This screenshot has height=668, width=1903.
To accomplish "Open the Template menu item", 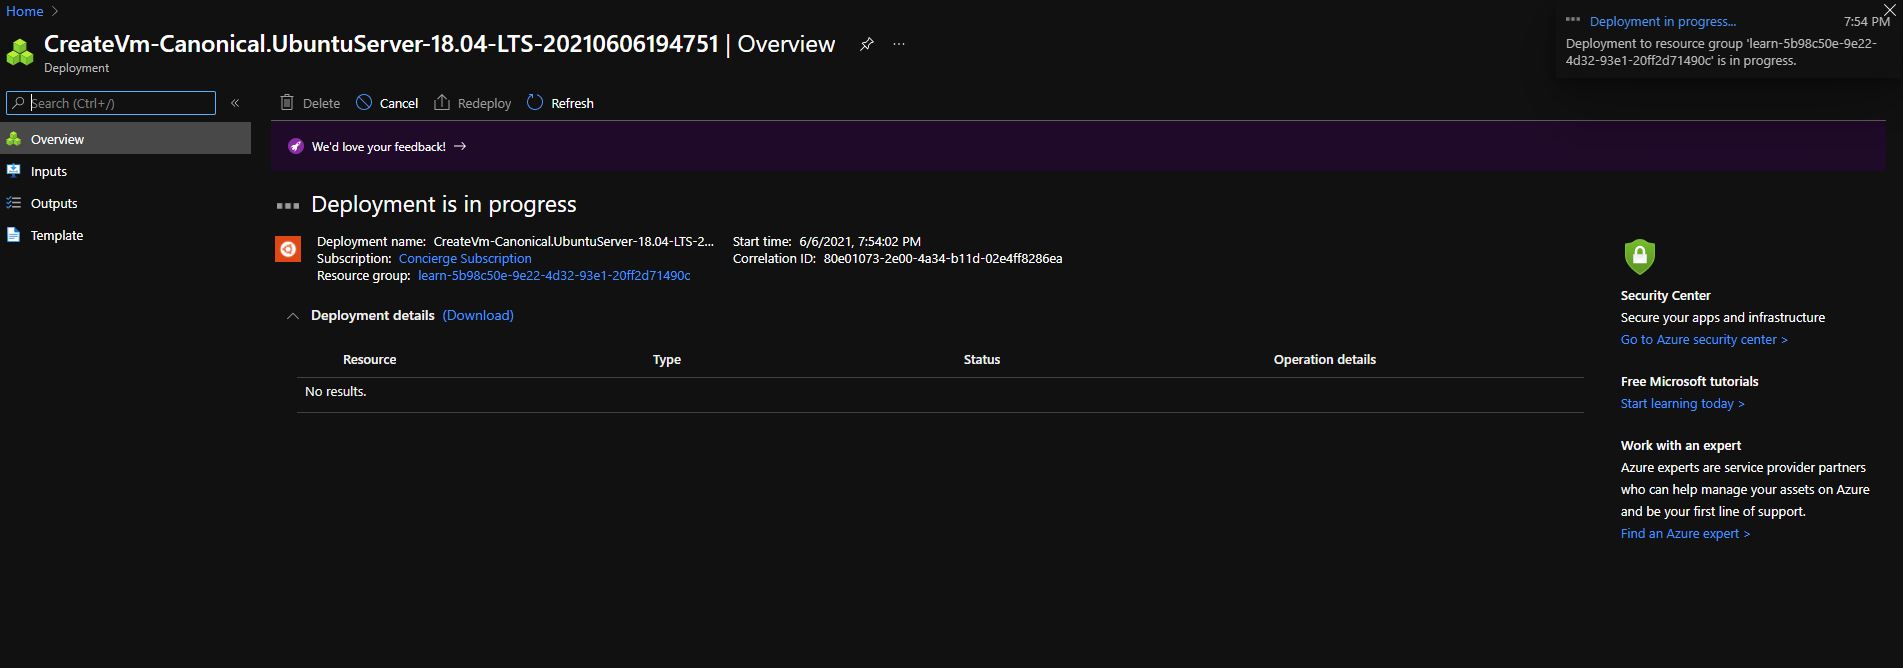I will pyautogui.click(x=125, y=235).
